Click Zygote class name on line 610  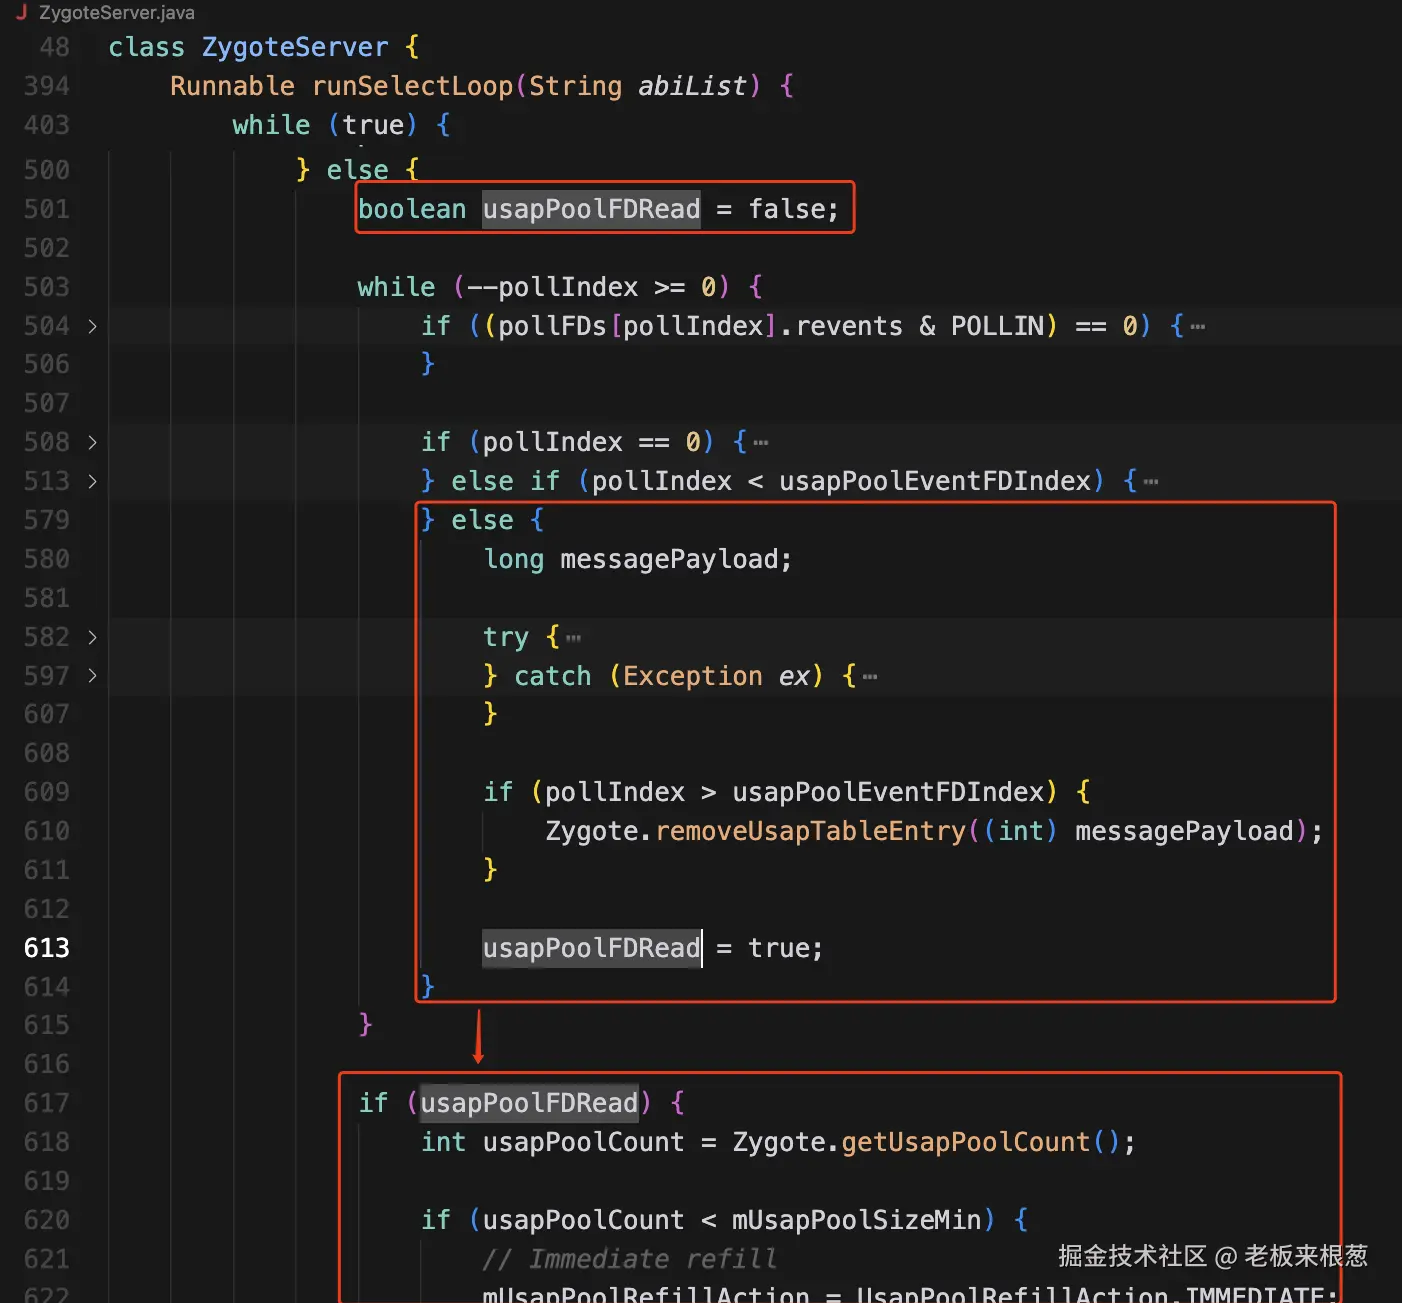pos(592,831)
